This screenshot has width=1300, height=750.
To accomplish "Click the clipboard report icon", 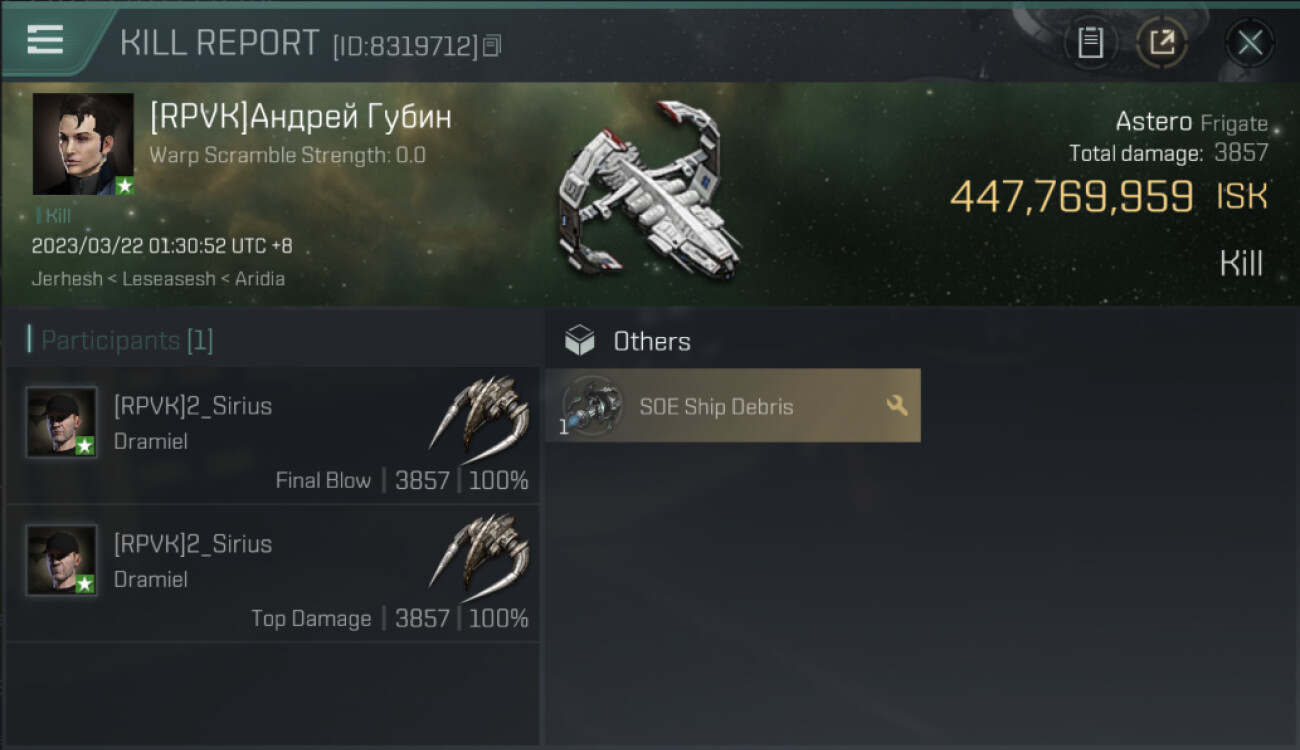I will coord(1090,43).
